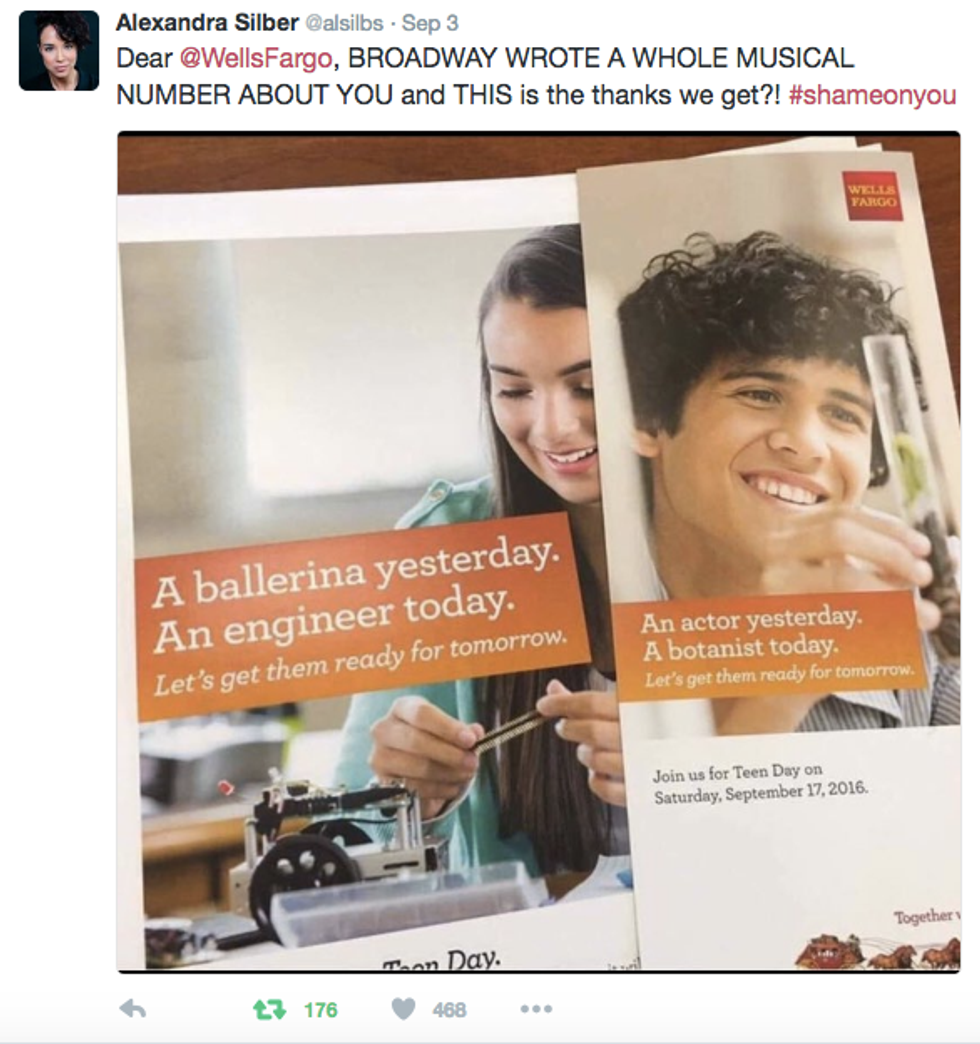The image size is (980, 1044).
Task: Click the Alexandra Silber display name
Action: click(x=207, y=23)
